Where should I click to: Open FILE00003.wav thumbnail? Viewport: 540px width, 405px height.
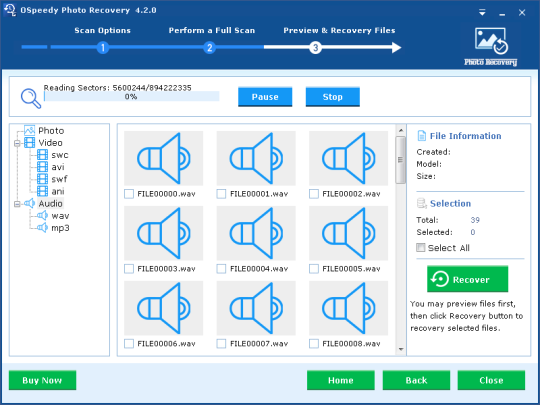[x=164, y=233]
